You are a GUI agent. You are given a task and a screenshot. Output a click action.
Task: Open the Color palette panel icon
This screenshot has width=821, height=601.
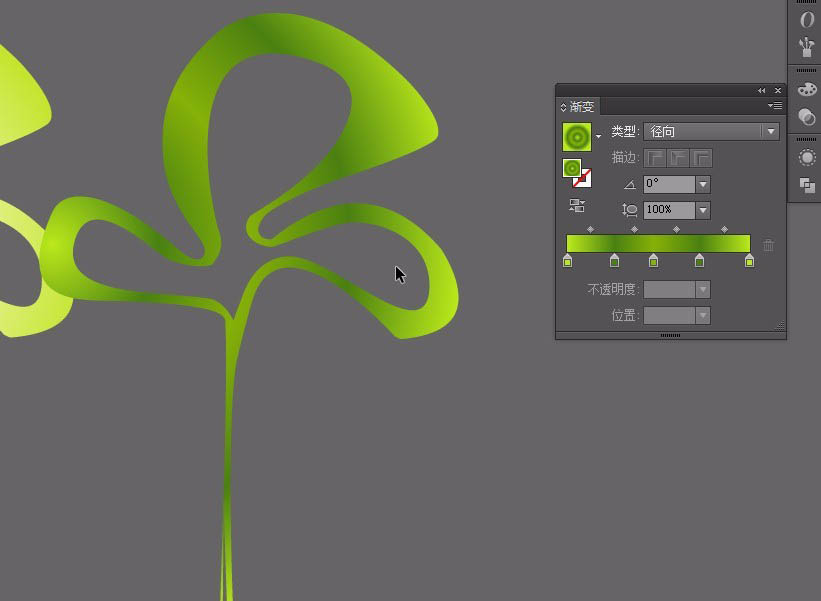pyautogui.click(x=807, y=89)
